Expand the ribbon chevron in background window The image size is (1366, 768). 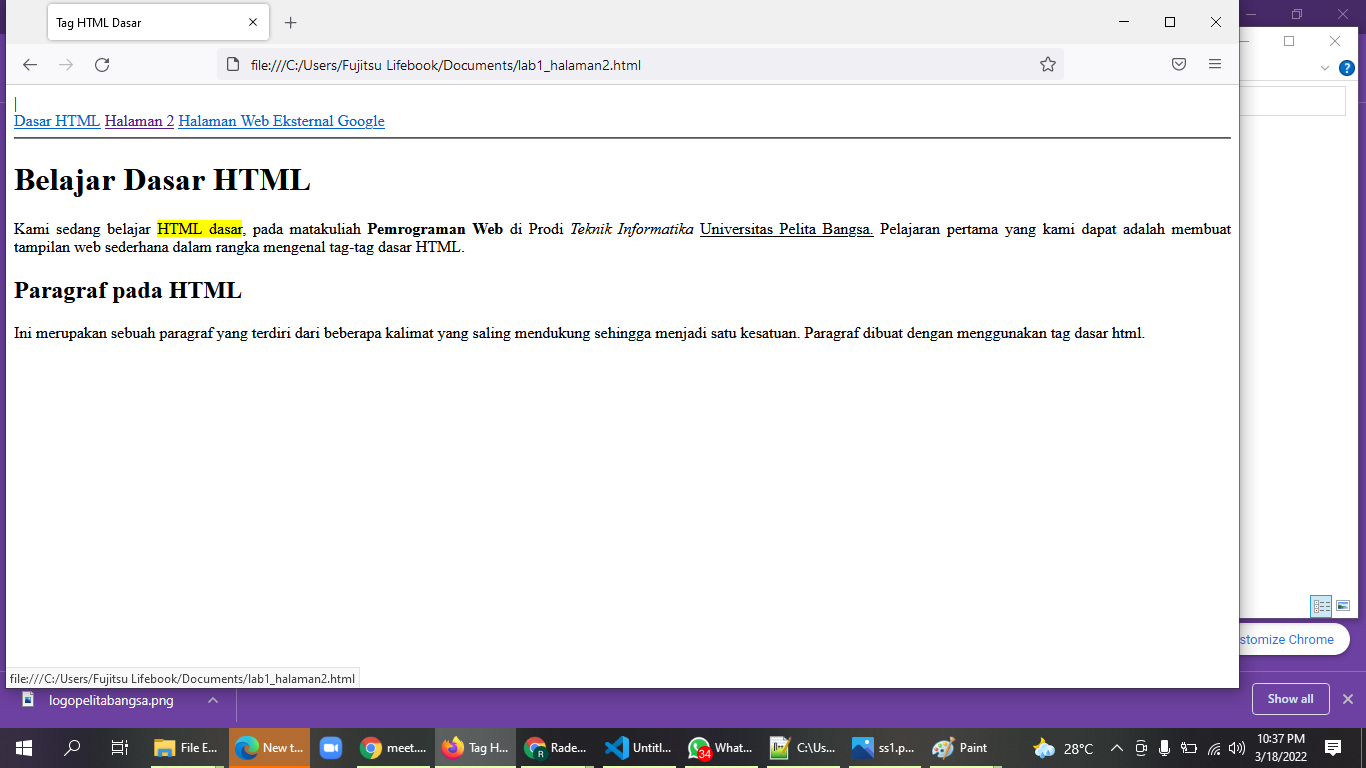(x=1325, y=68)
